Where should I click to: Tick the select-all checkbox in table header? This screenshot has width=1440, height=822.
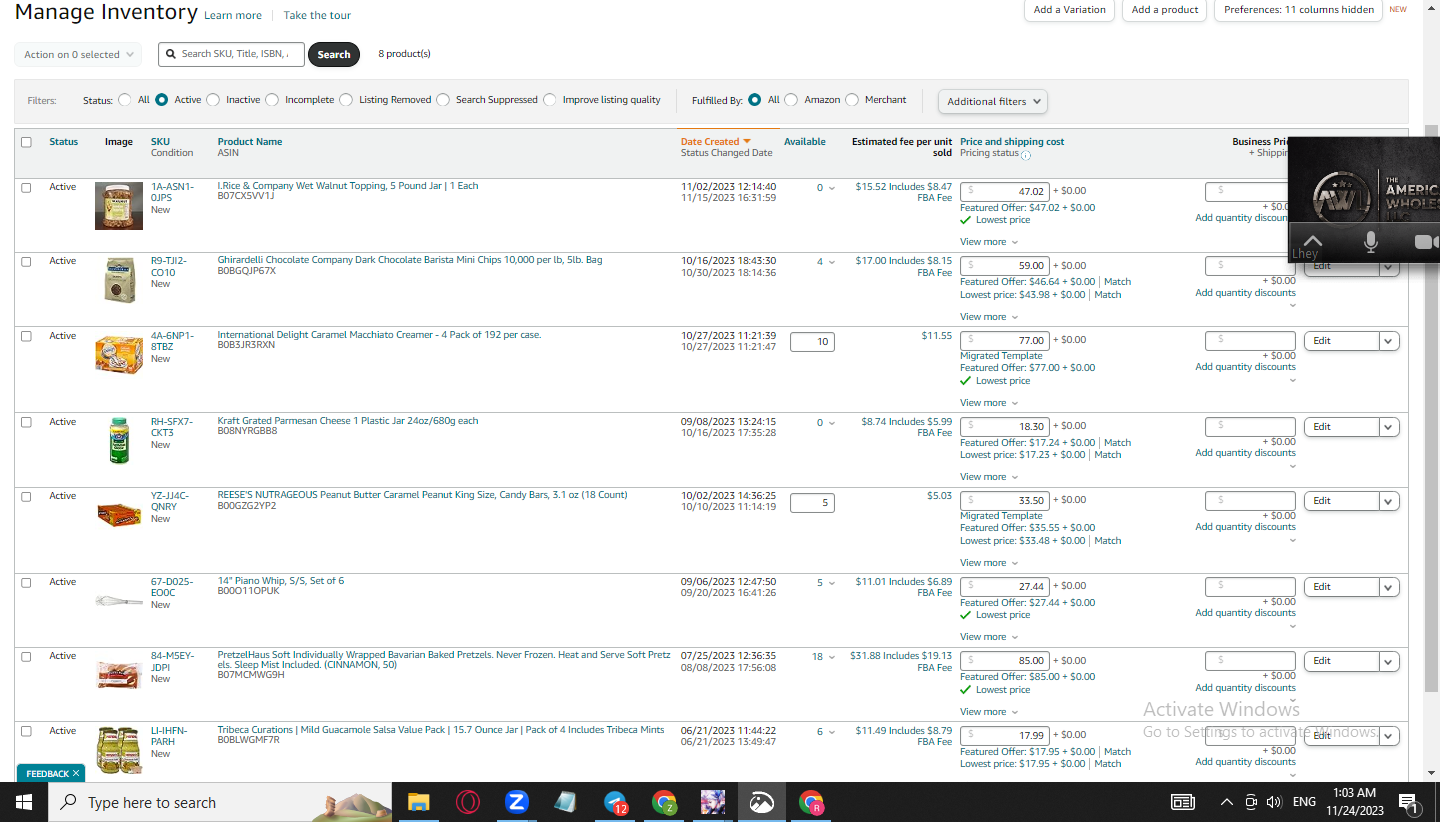coord(26,142)
